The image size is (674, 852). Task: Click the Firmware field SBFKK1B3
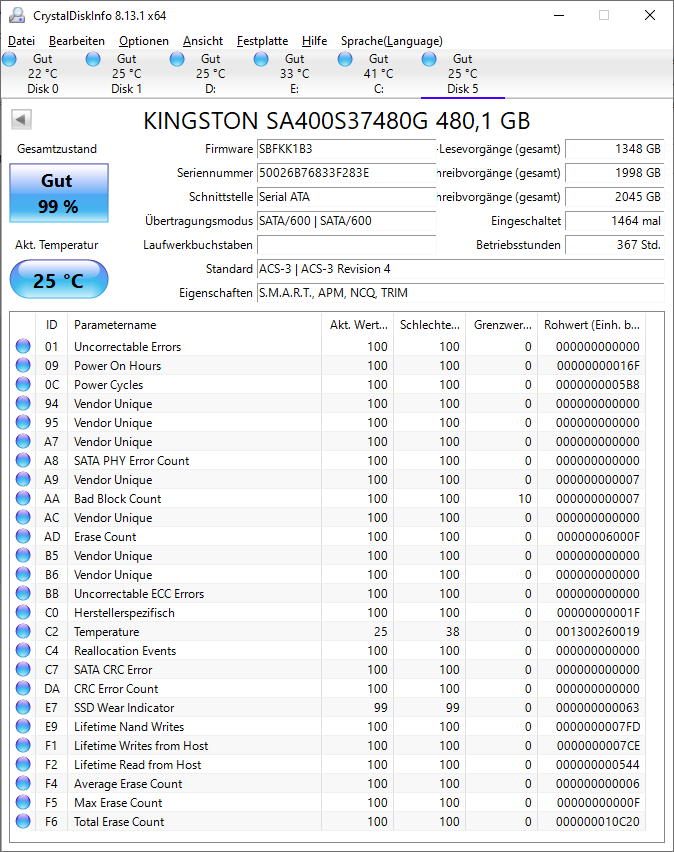pyautogui.click(x=347, y=149)
